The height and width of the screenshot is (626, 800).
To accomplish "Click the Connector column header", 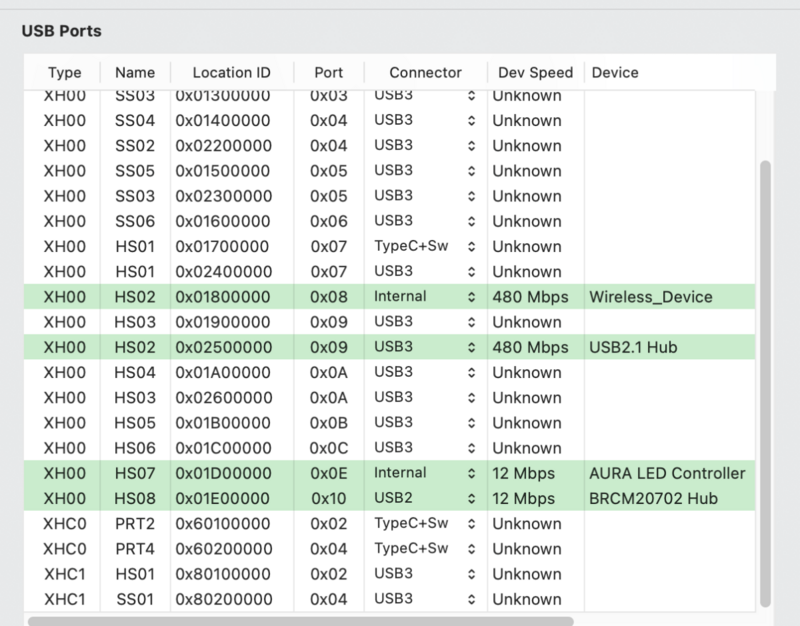I will pyautogui.click(x=425, y=72).
